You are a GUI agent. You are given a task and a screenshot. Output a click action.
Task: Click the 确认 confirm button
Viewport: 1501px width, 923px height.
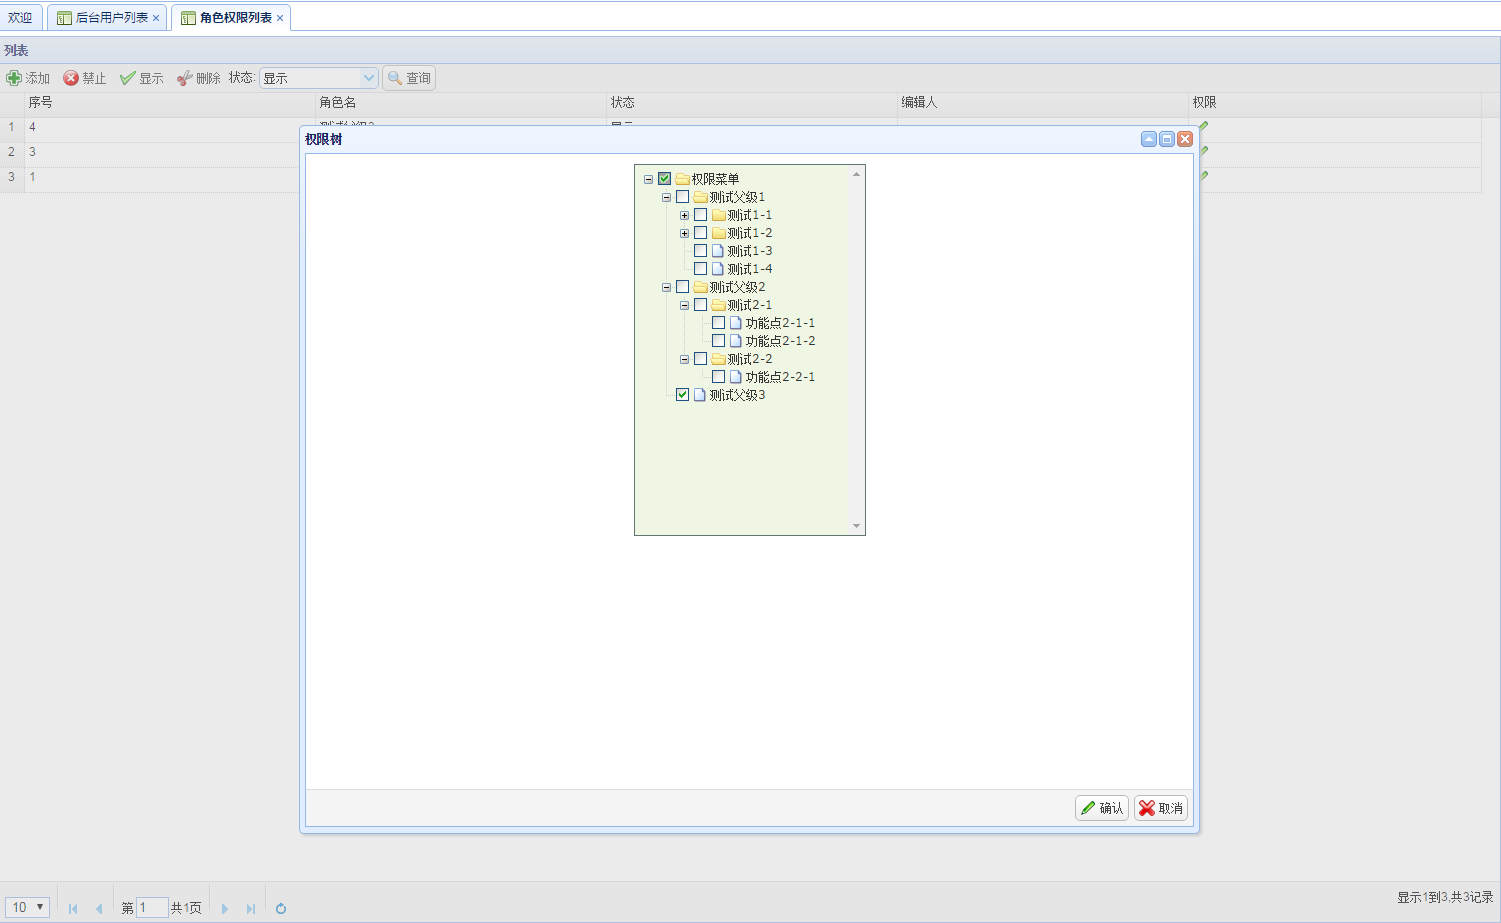[x=1102, y=808]
